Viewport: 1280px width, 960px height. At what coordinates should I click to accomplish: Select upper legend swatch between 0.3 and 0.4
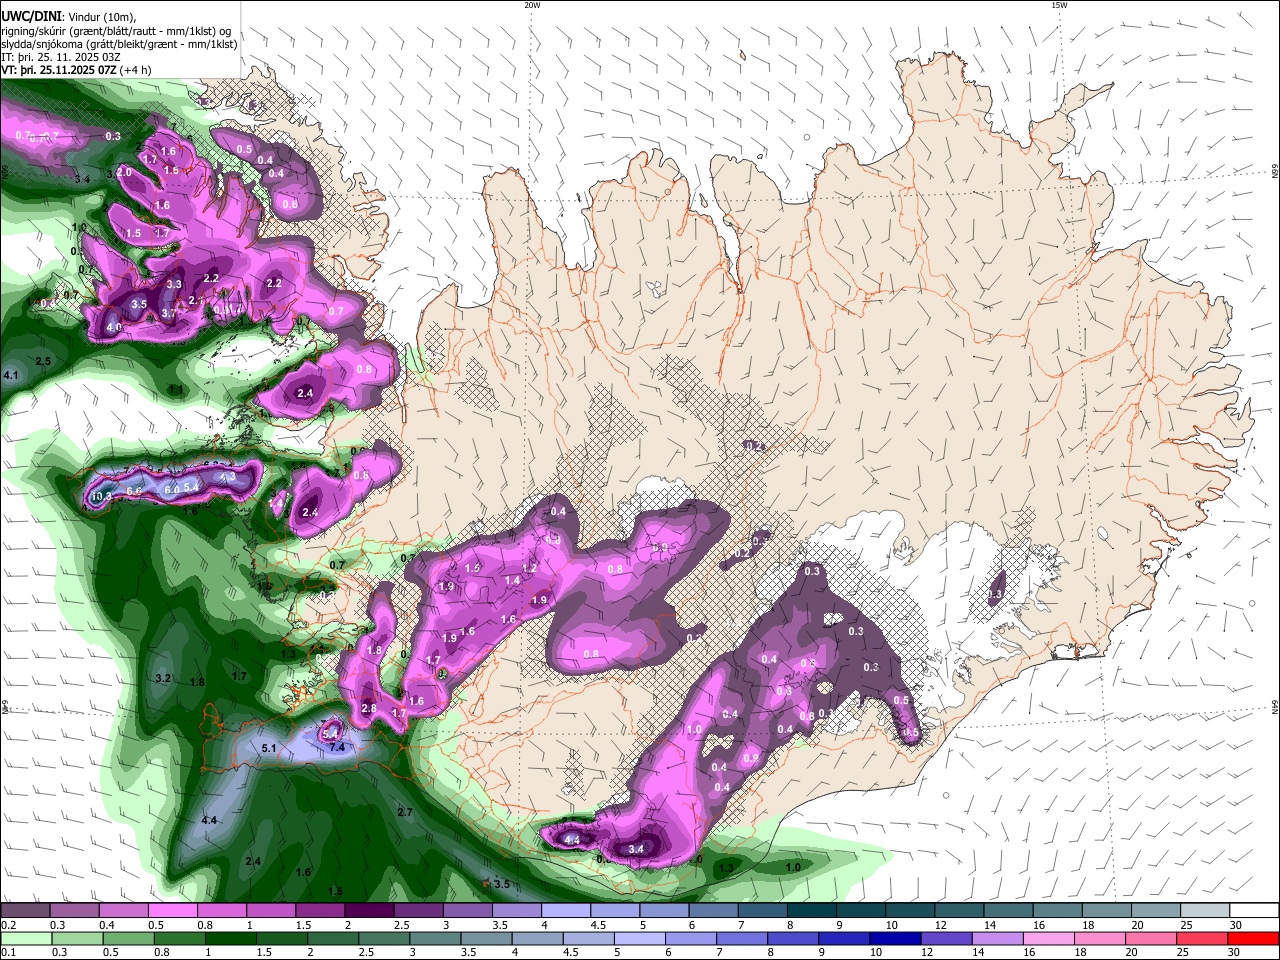[x=74, y=911]
